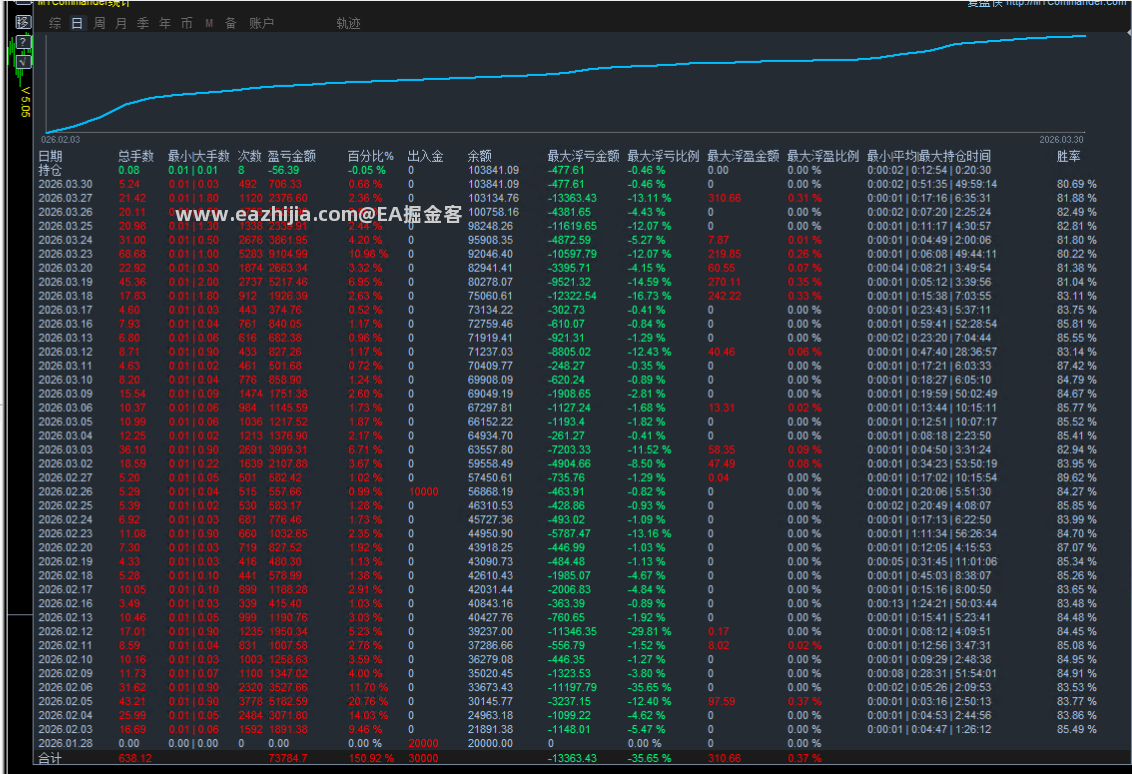Click the 20.76 % percentage cell
This screenshot has width=1132, height=774.
click(368, 702)
